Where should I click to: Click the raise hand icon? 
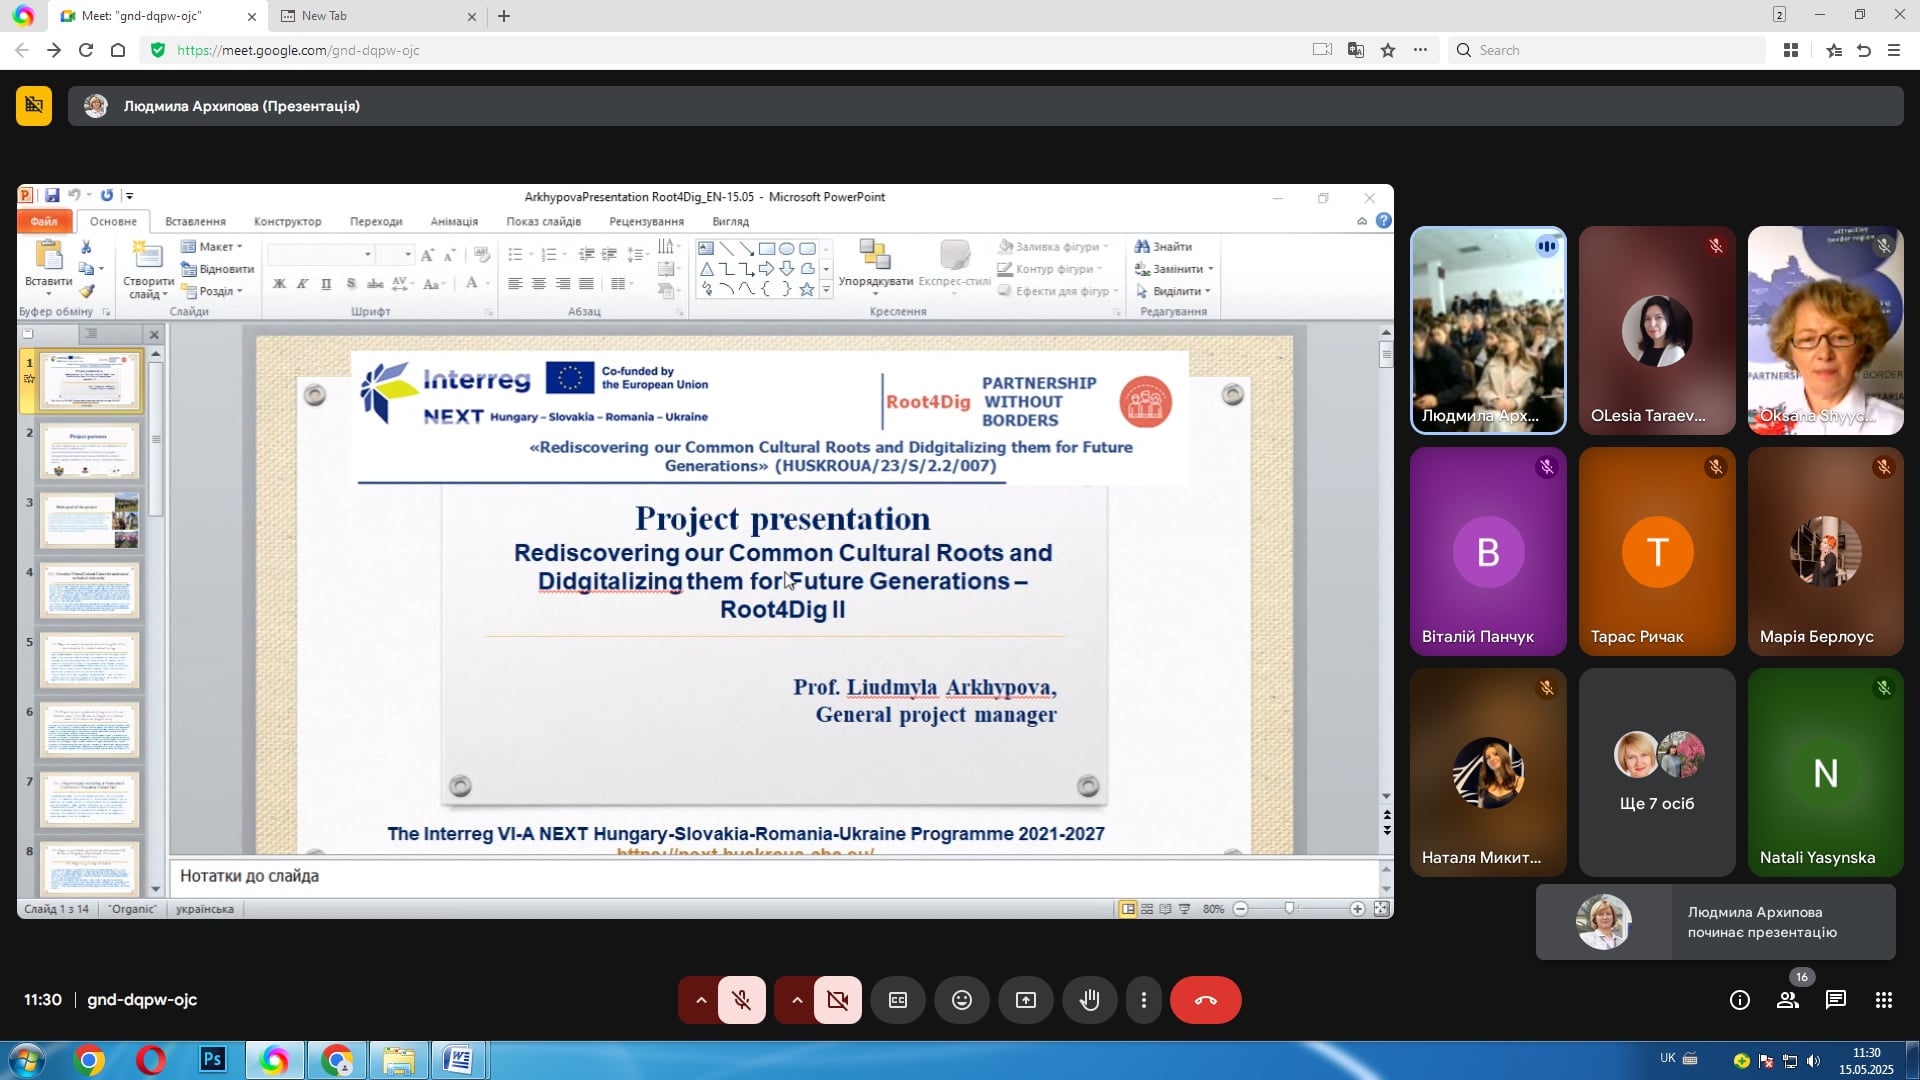[x=1090, y=1000]
